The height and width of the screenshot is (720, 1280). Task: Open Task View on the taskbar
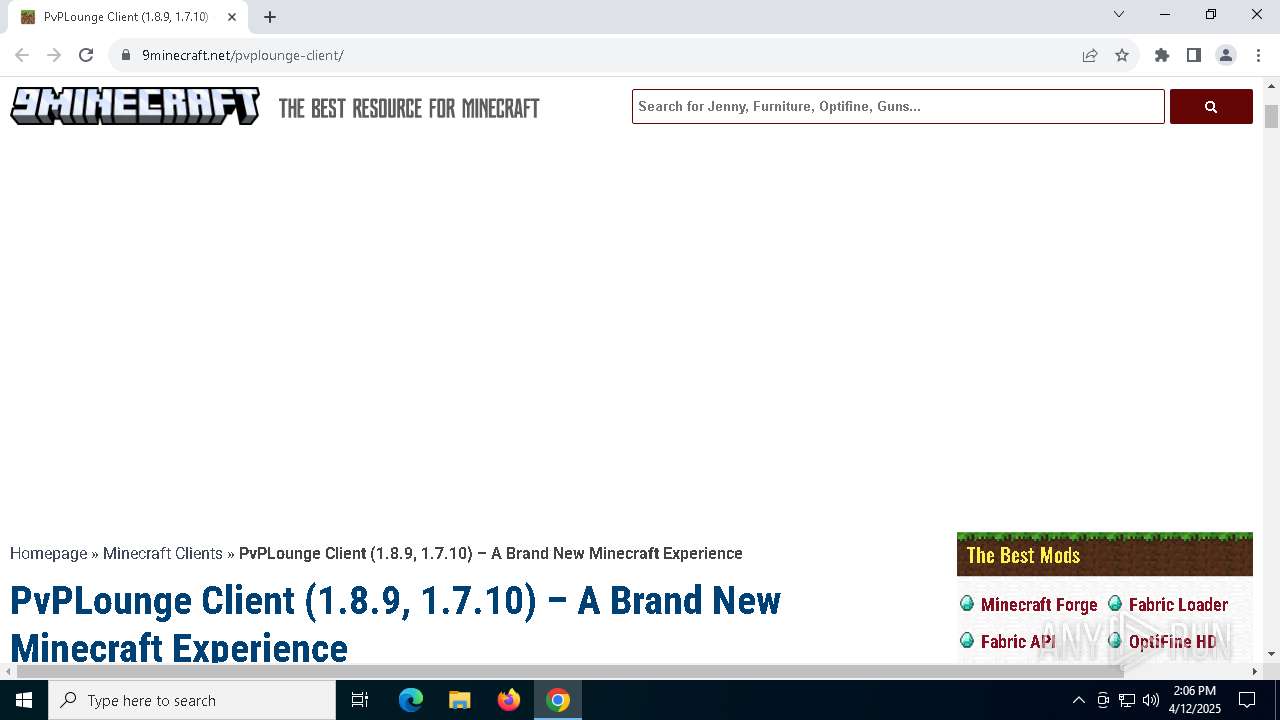coord(360,700)
